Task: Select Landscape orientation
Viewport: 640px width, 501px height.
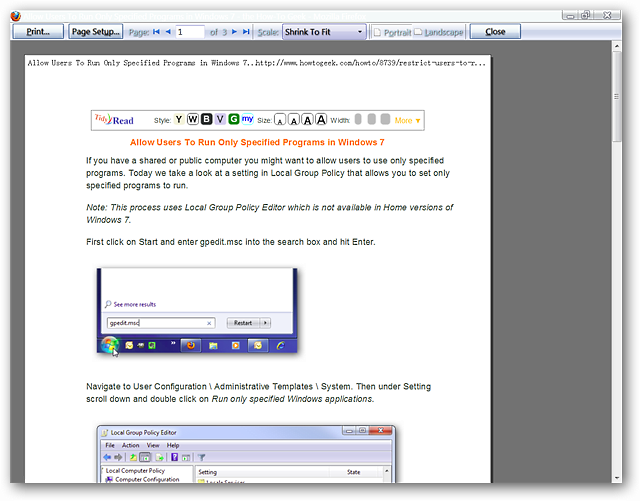Action: pos(439,32)
